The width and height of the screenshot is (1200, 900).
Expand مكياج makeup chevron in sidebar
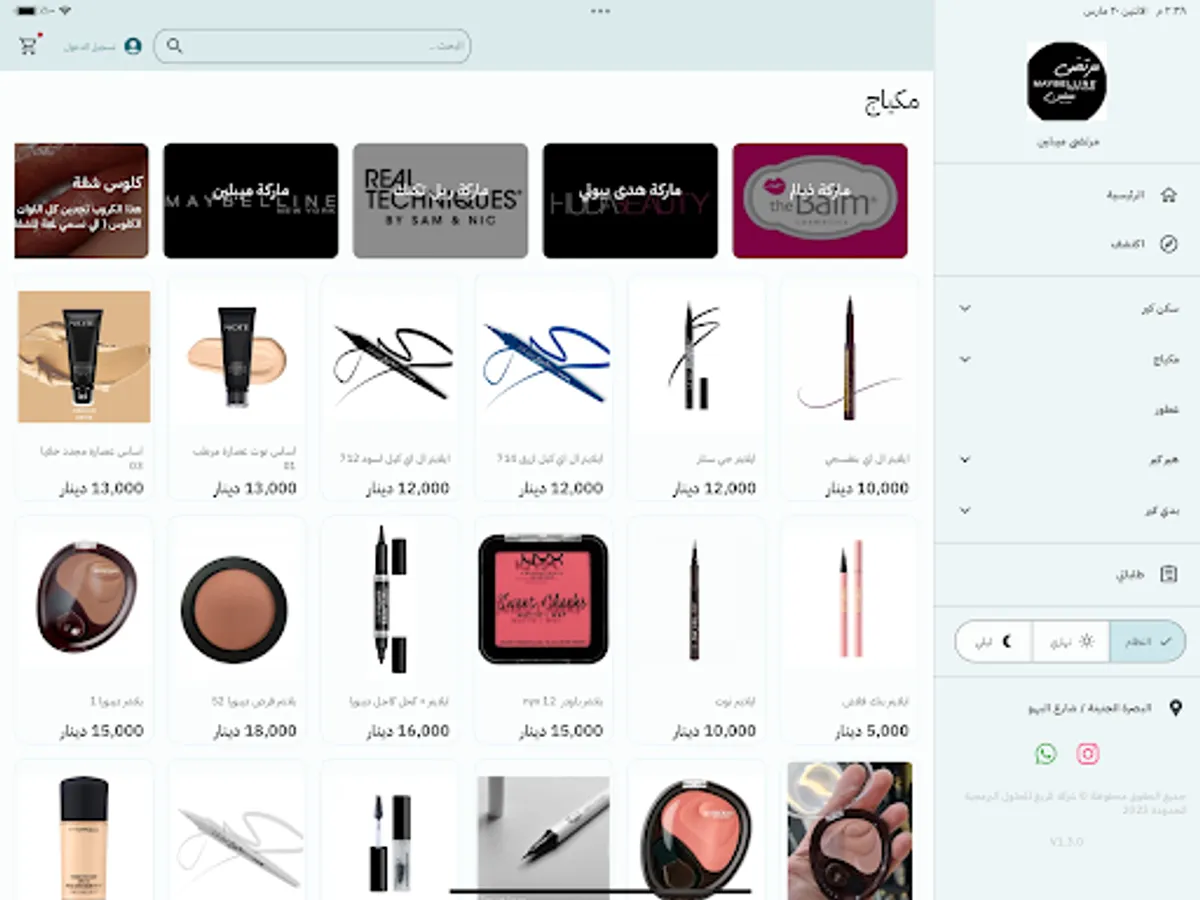click(965, 358)
